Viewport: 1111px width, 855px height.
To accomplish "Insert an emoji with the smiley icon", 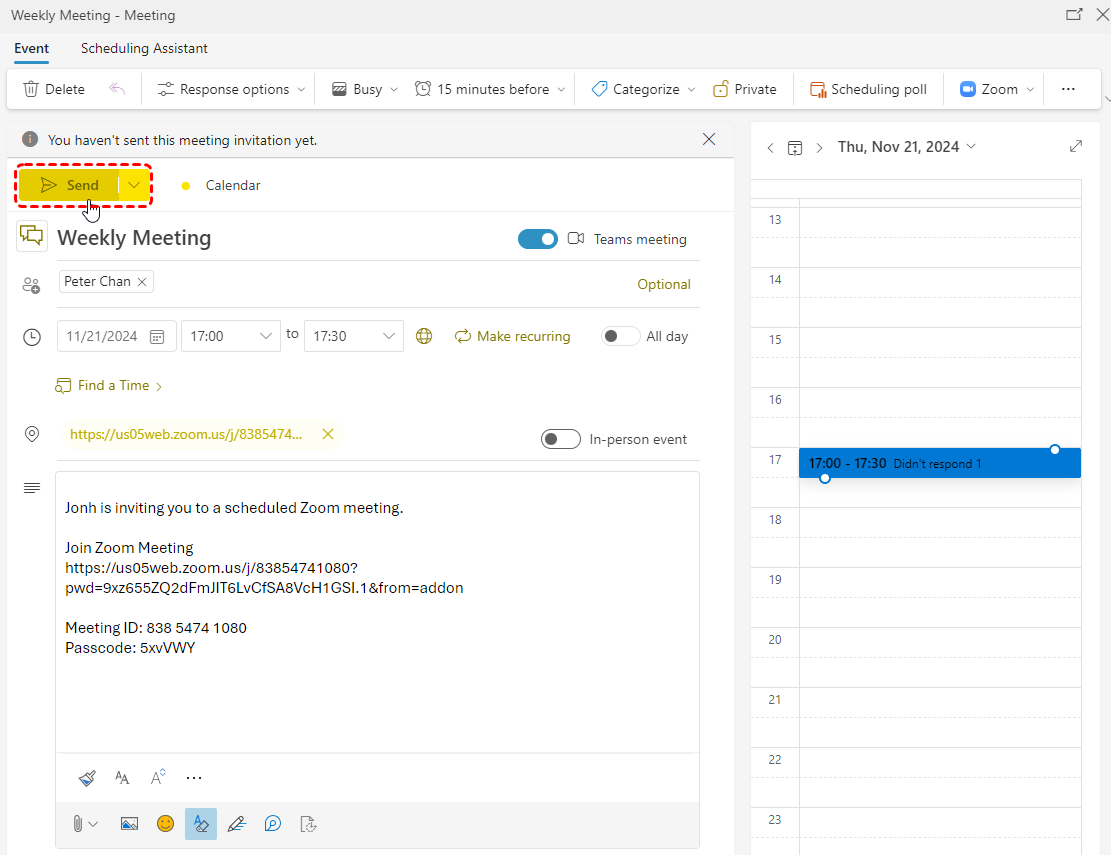I will (165, 824).
